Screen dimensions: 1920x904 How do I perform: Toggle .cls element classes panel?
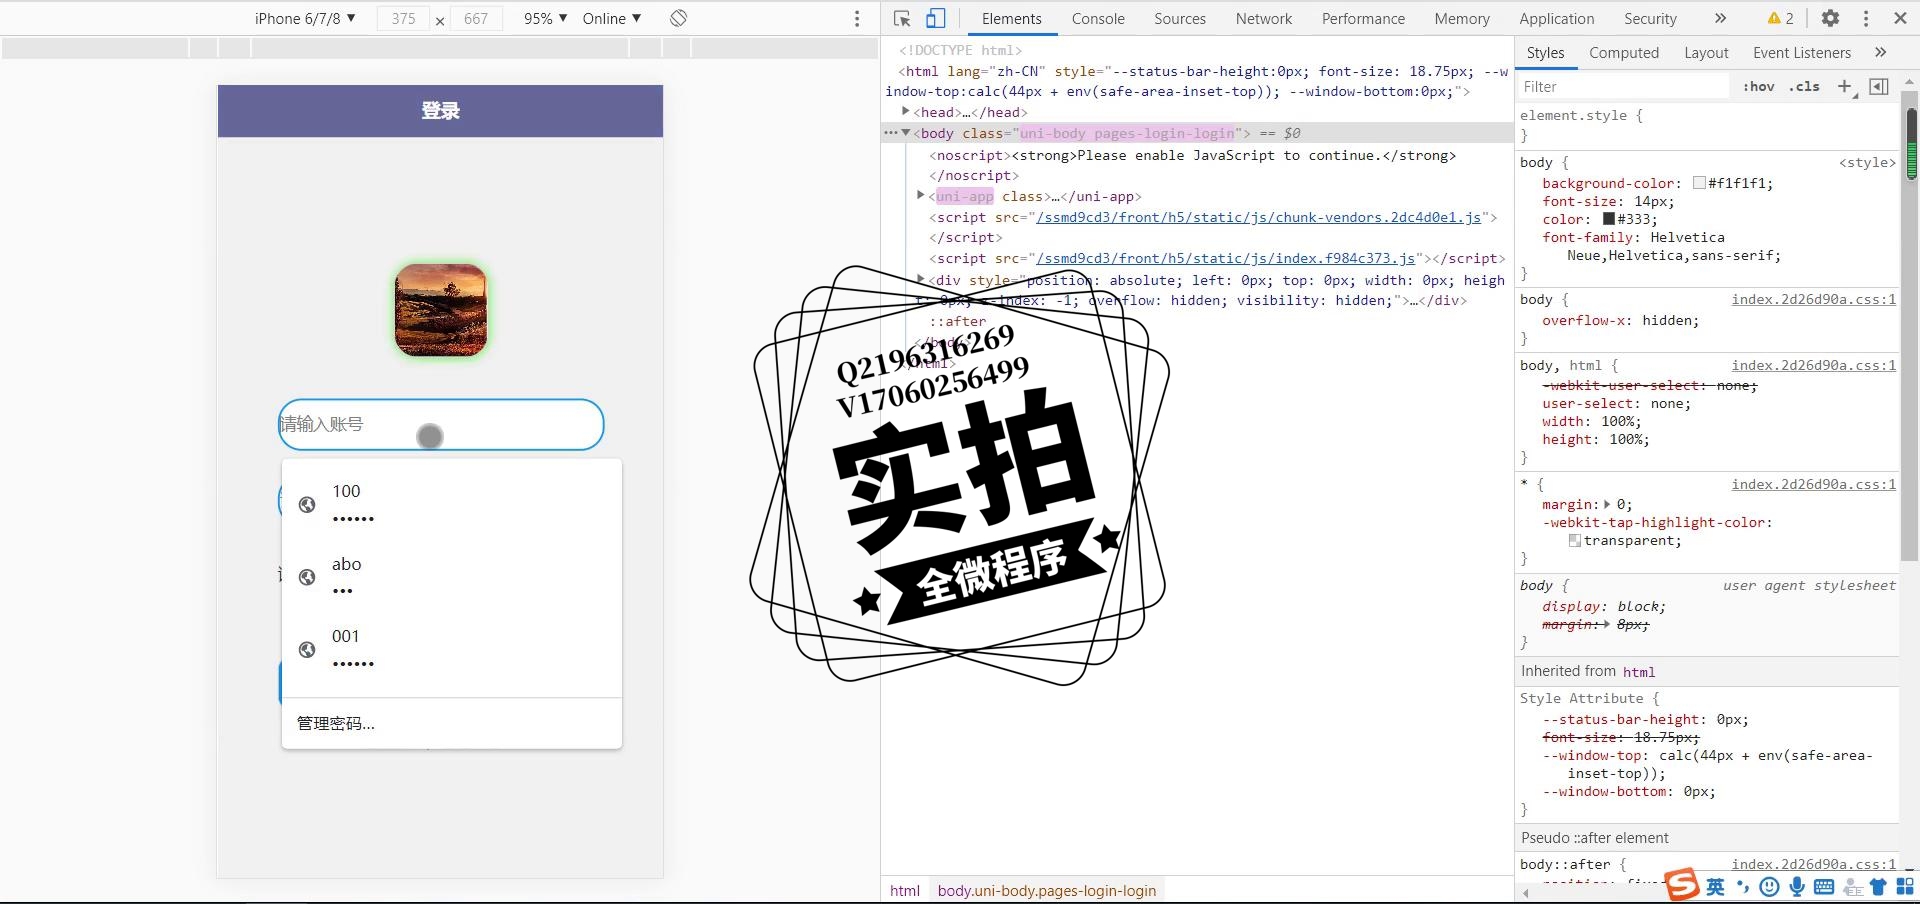1804,86
